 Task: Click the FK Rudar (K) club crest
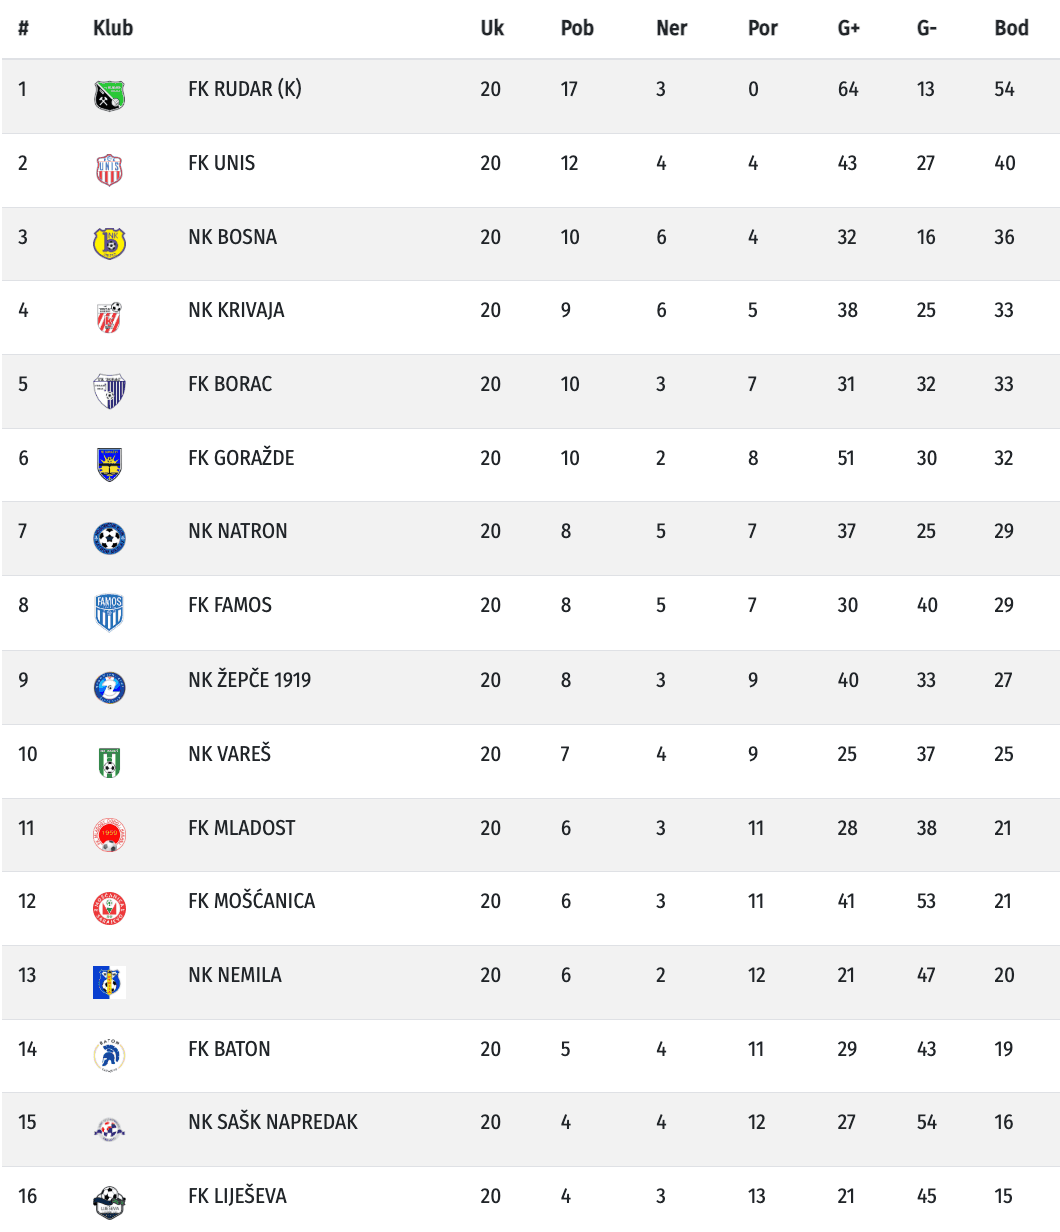click(109, 96)
